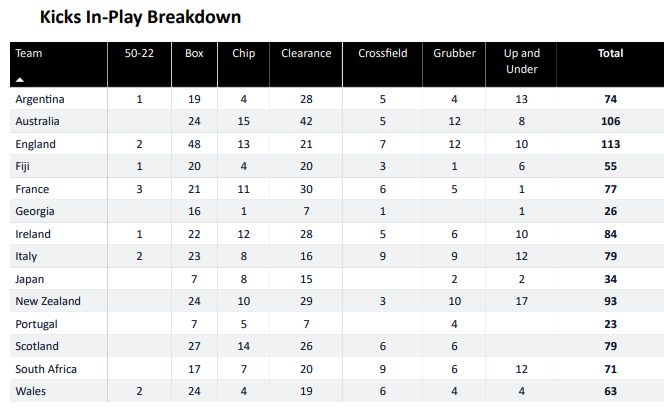Select England's total value 113
The image size is (664, 411).
point(610,144)
